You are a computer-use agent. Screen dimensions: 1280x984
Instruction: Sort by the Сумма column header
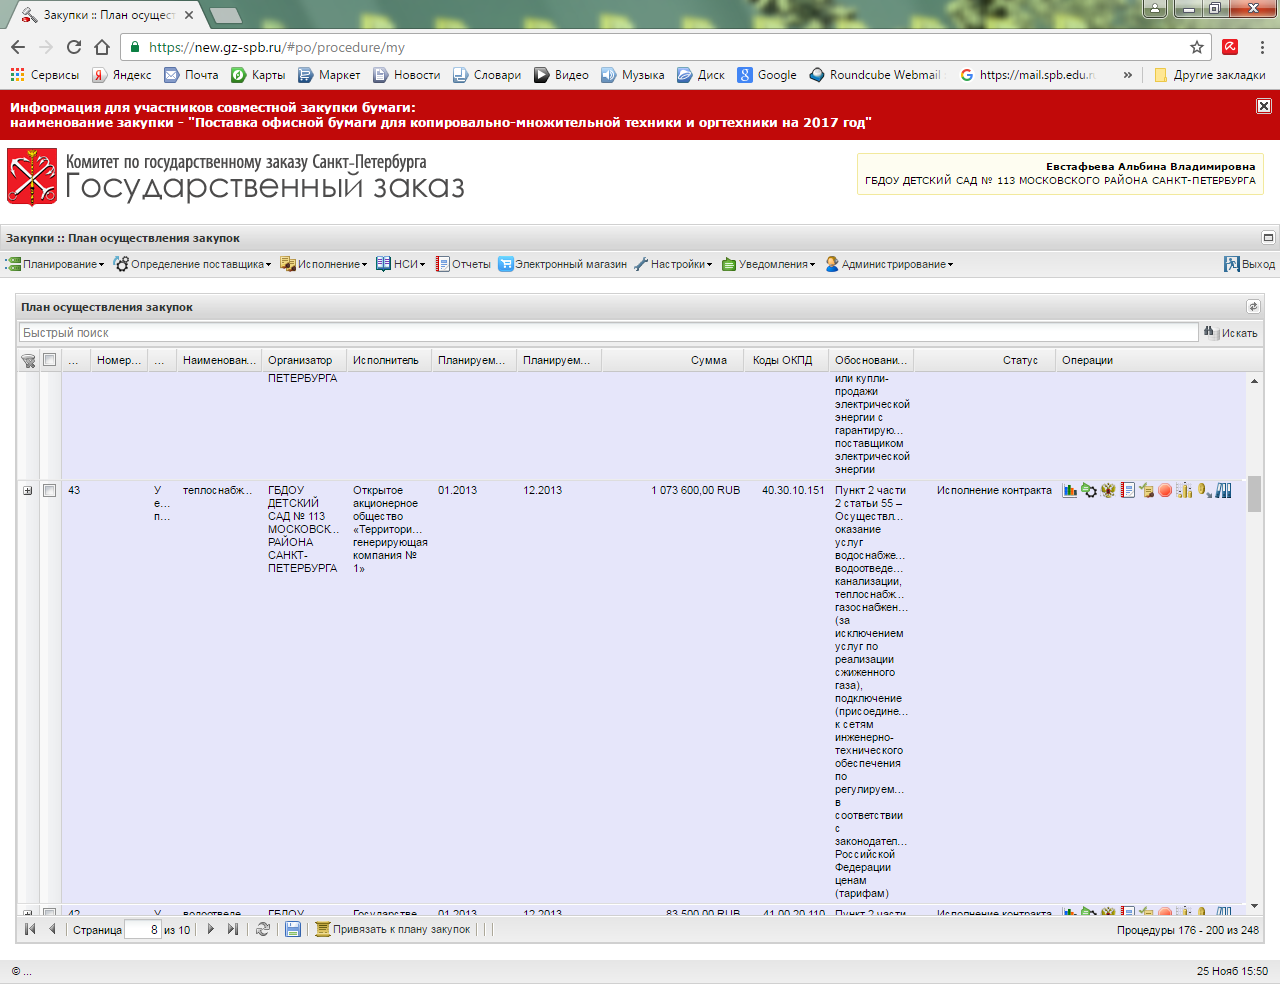(x=672, y=360)
